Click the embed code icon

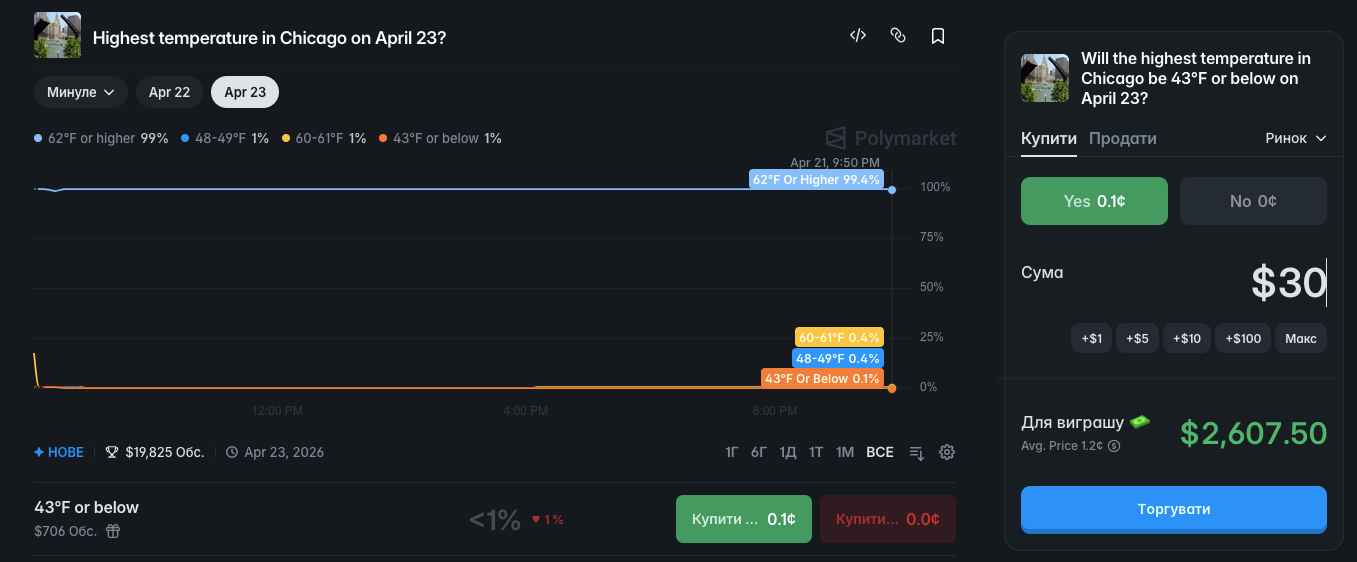click(x=857, y=36)
